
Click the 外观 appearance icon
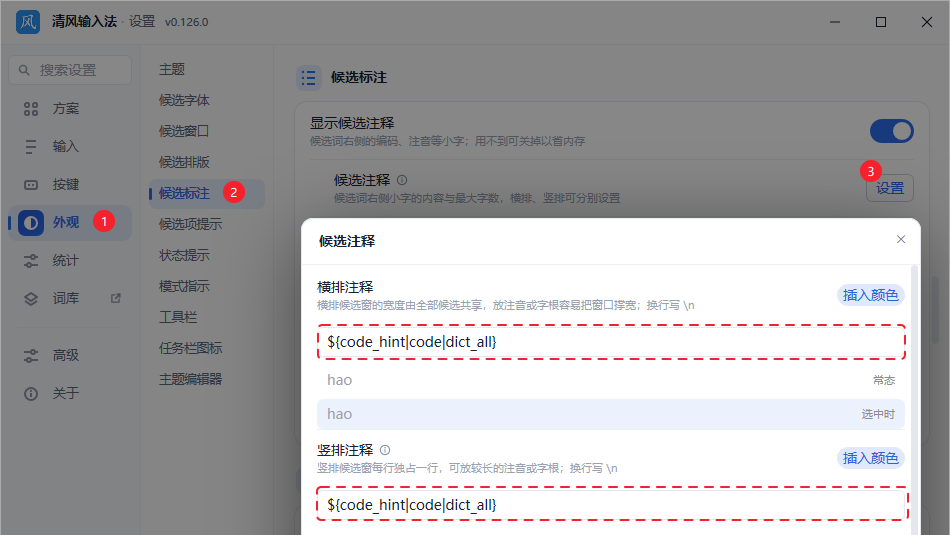click(31, 223)
